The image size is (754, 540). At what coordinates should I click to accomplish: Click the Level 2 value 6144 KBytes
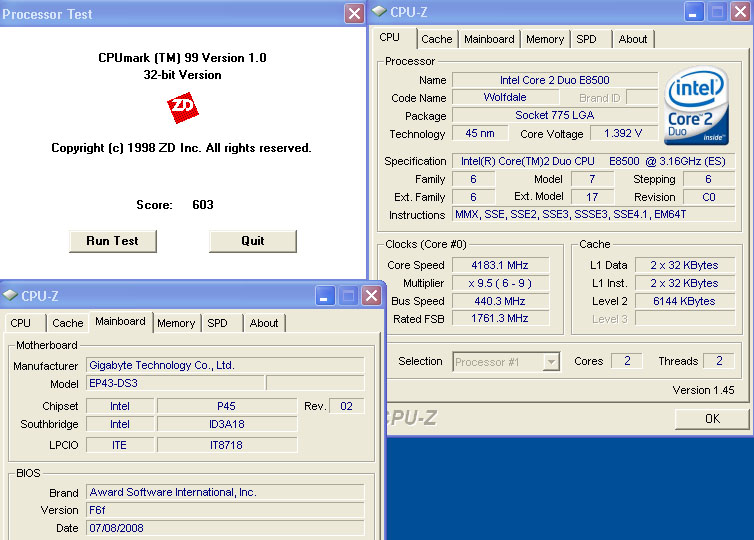coord(684,301)
